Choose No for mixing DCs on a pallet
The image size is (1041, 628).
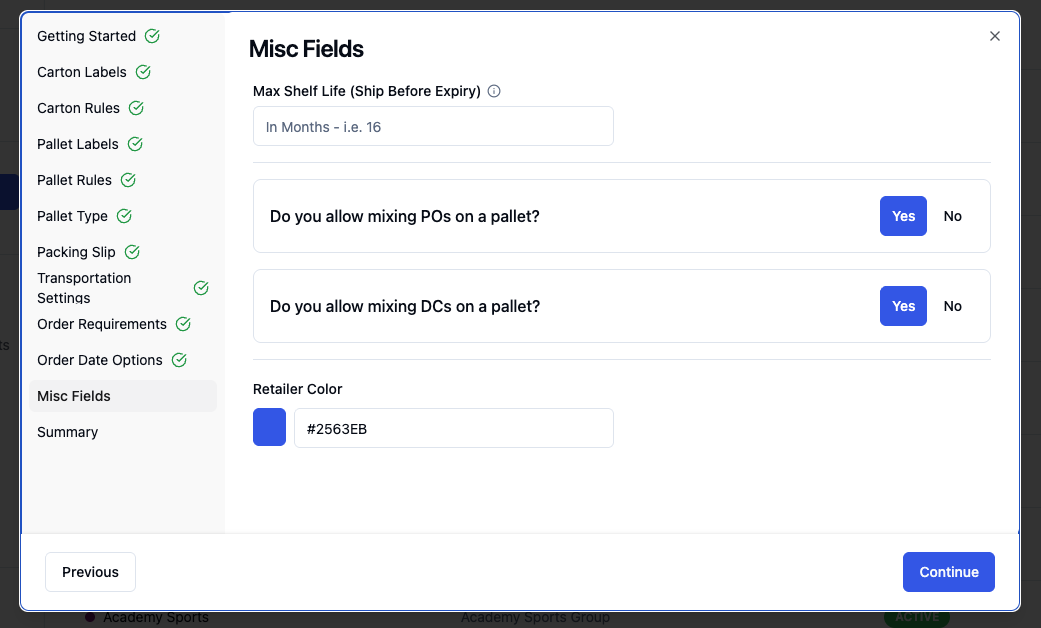(x=953, y=306)
